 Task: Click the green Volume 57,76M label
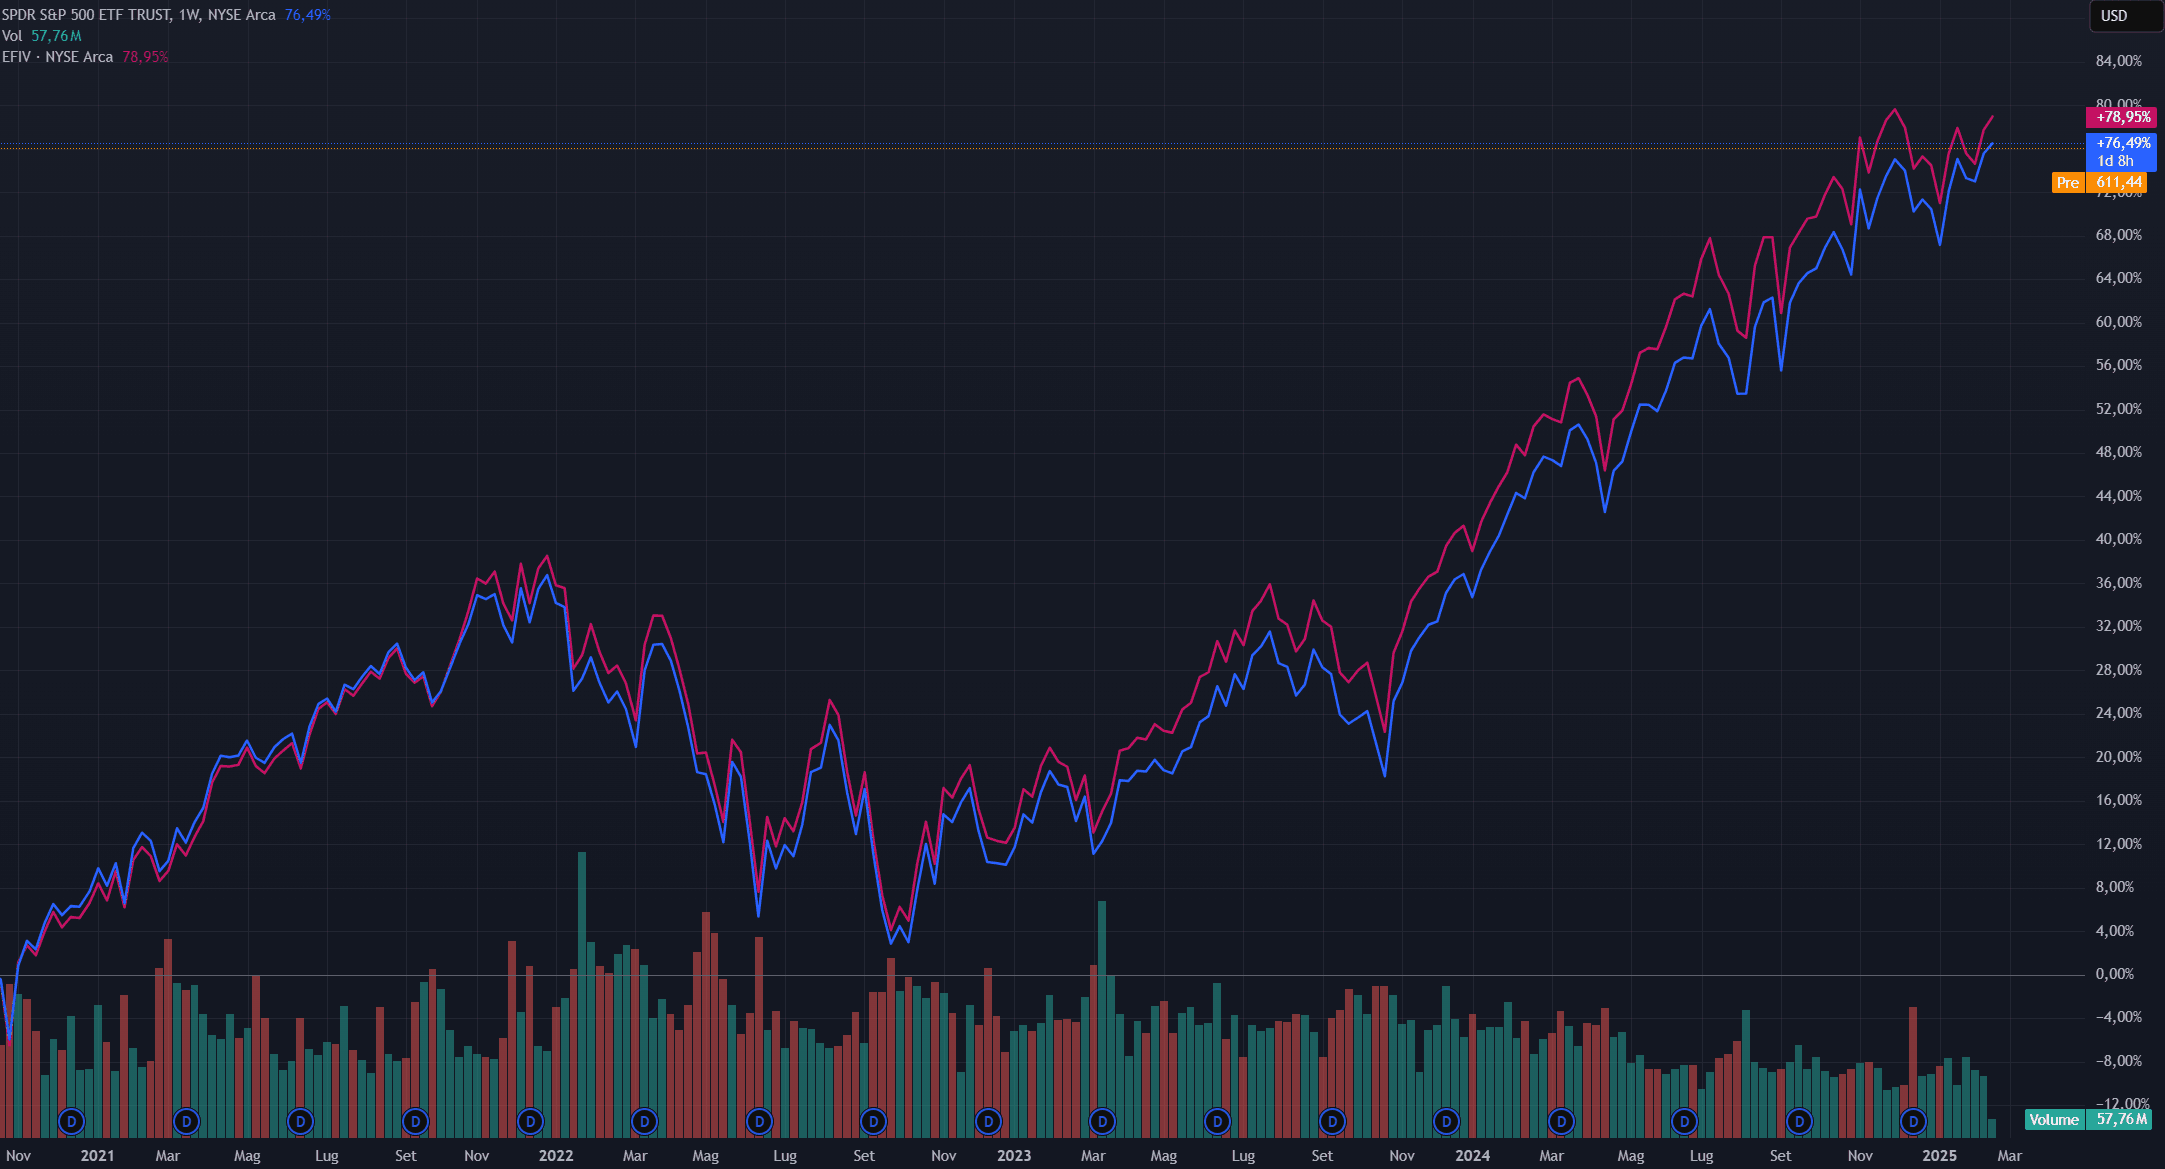pos(2088,1119)
